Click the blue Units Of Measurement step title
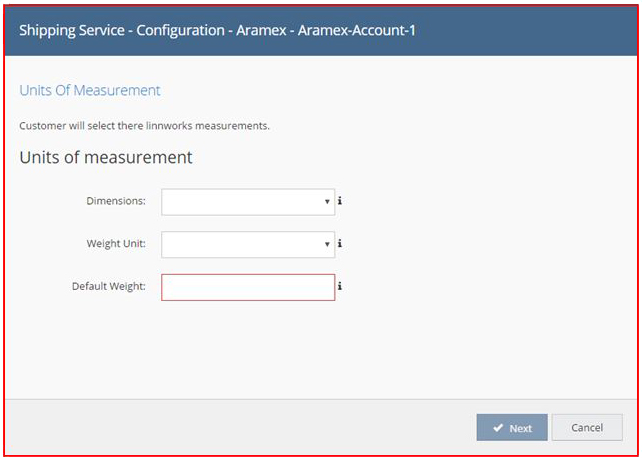Image resolution: width=642 pixels, height=459 pixels. [x=90, y=90]
